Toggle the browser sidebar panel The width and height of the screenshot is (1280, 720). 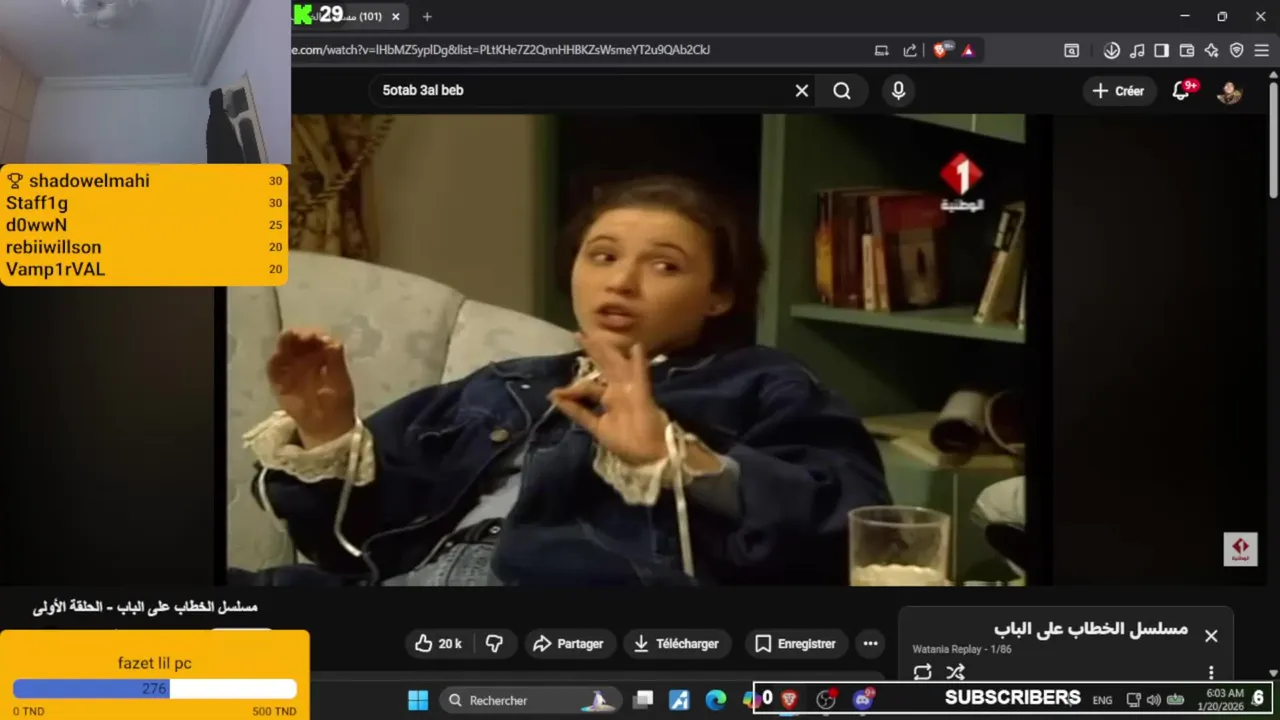coord(1161,50)
